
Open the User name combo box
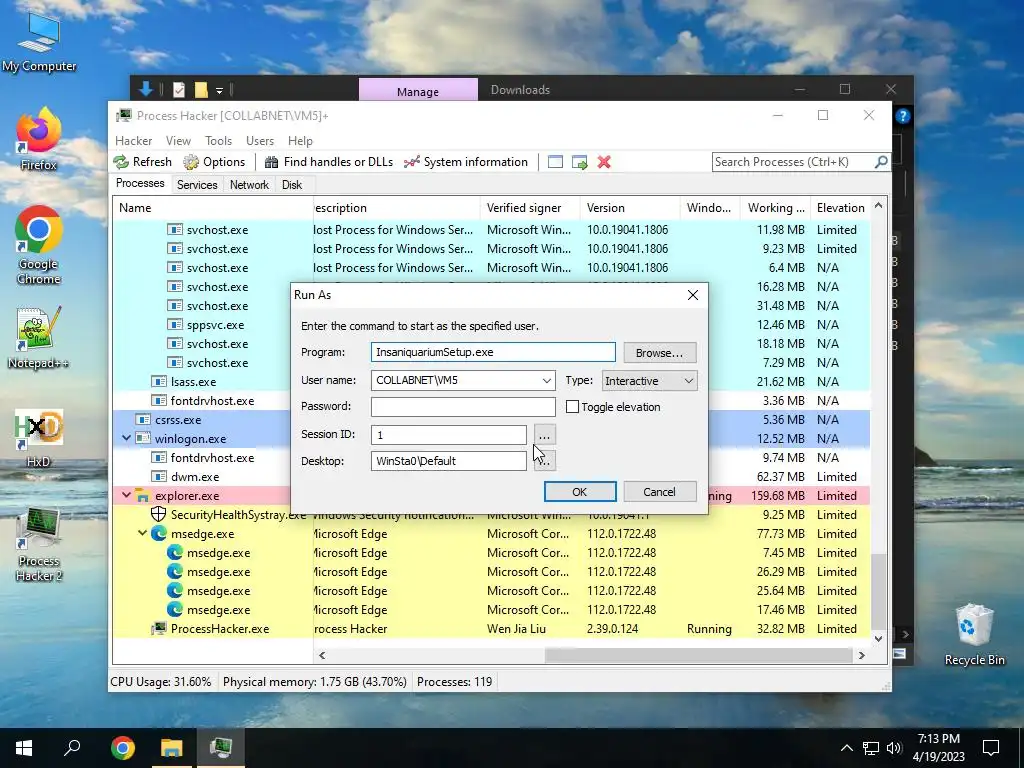point(463,381)
